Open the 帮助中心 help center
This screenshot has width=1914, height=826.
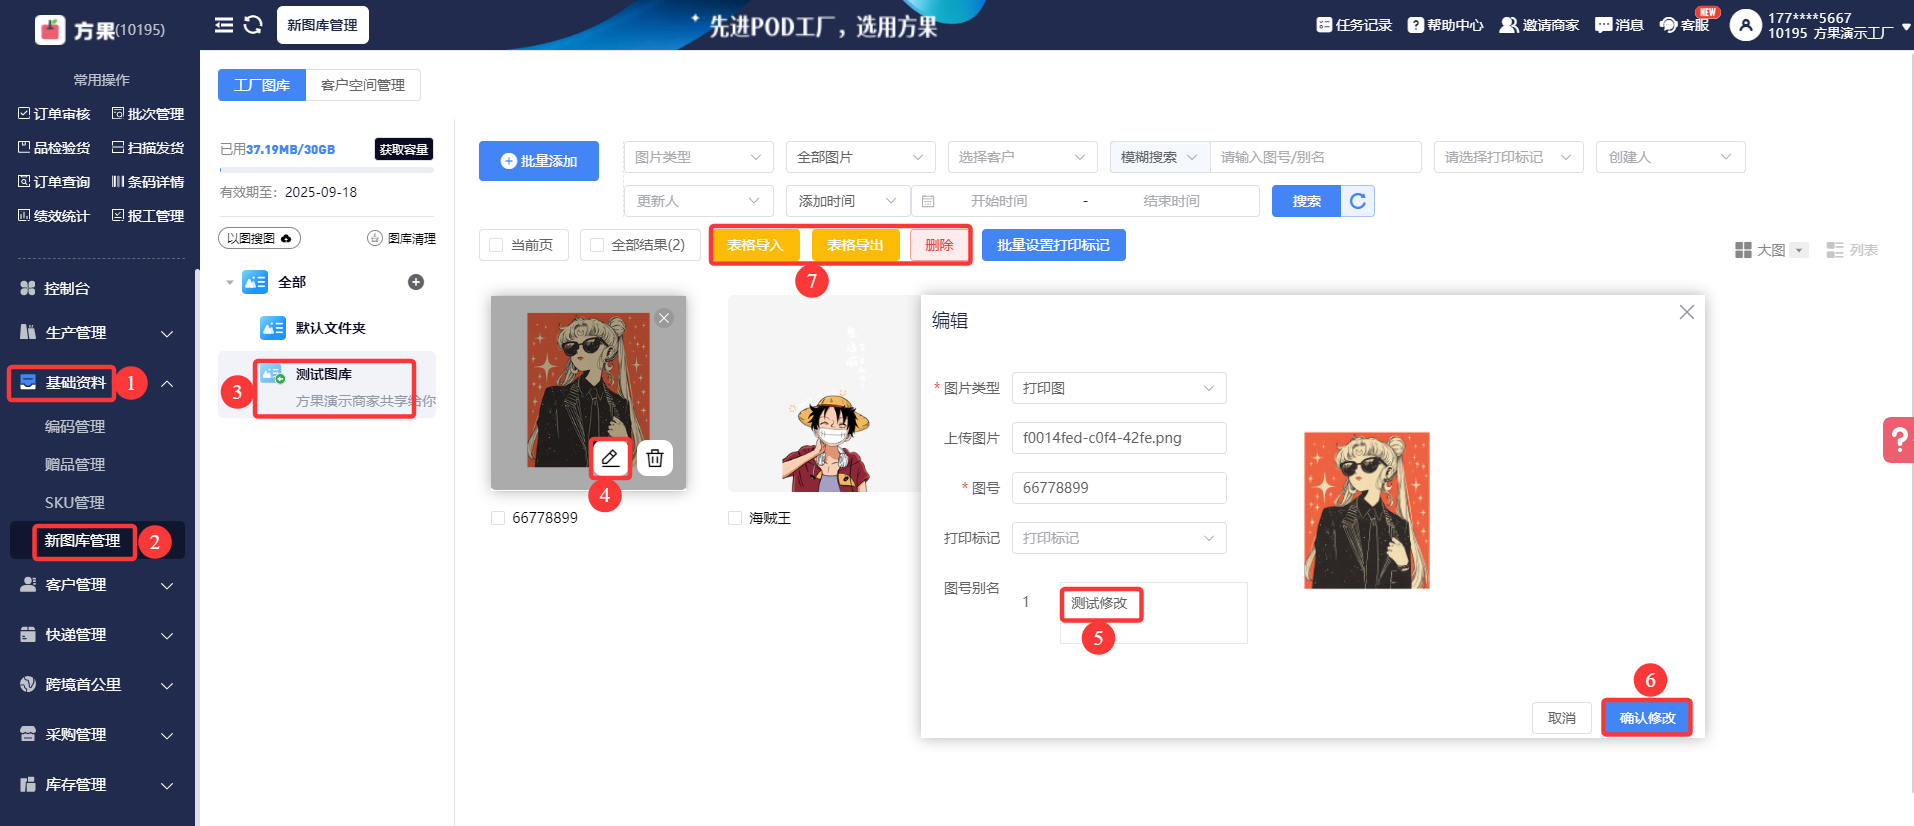pyautogui.click(x=1445, y=25)
